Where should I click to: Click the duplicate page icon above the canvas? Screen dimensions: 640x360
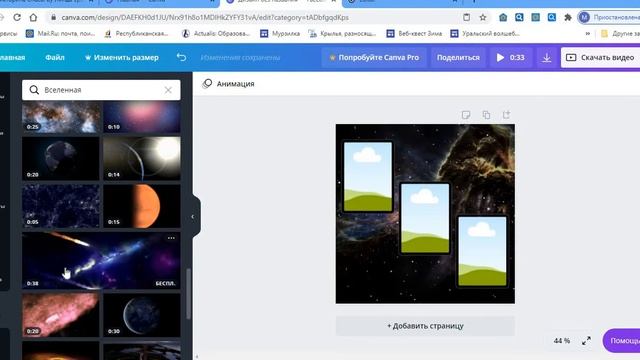point(486,115)
